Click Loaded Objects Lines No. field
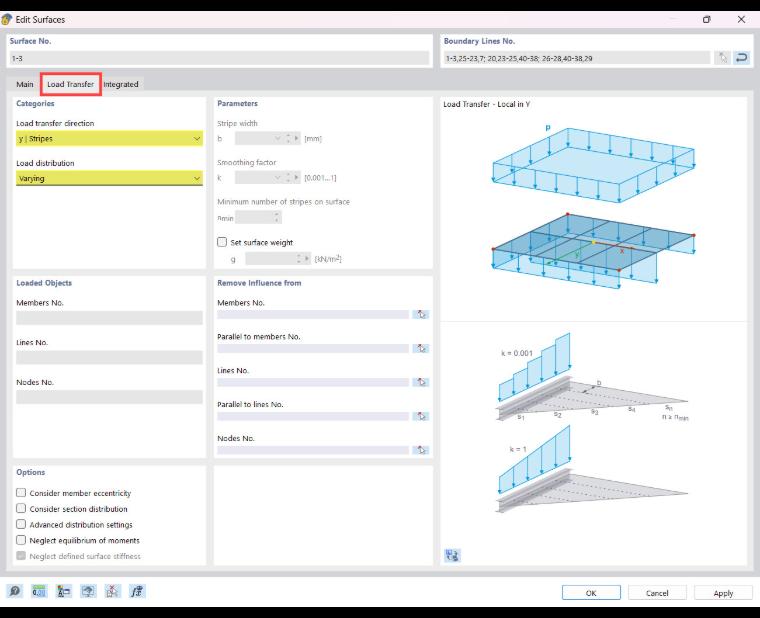 [x=109, y=358]
